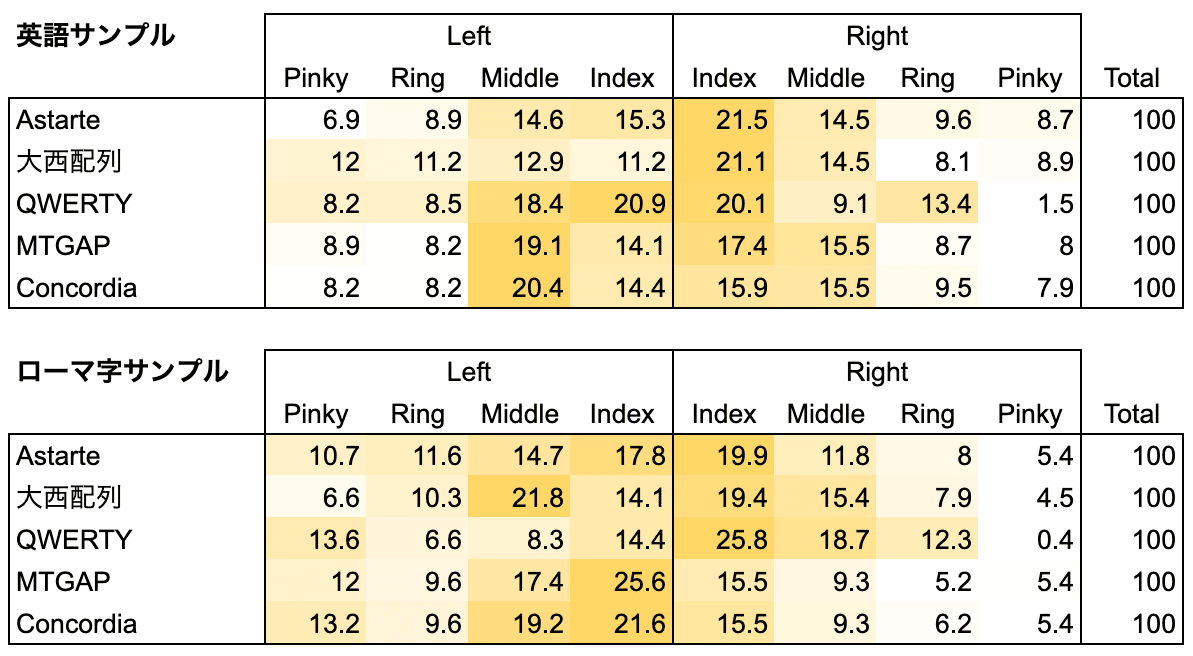Click Astarte right index value 21.5
This screenshot has height=656, width=1193.
[x=724, y=120]
